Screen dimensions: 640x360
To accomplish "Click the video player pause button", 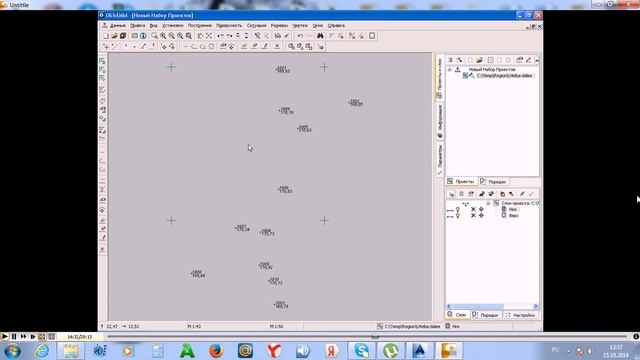I will click(14, 337).
